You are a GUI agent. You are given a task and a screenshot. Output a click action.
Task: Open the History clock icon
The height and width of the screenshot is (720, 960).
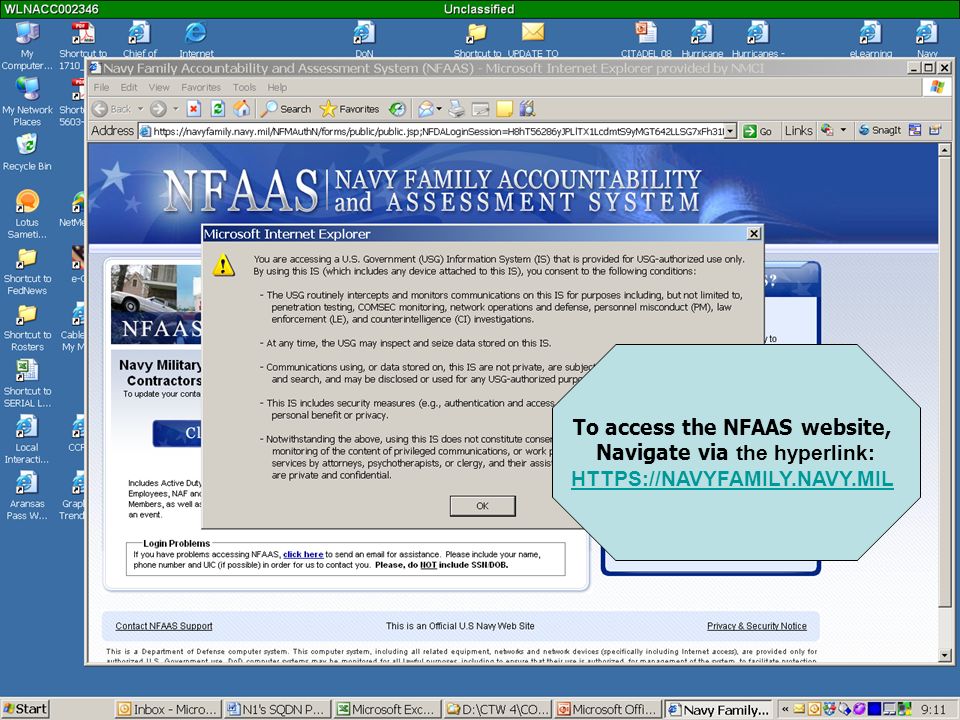(397, 109)
